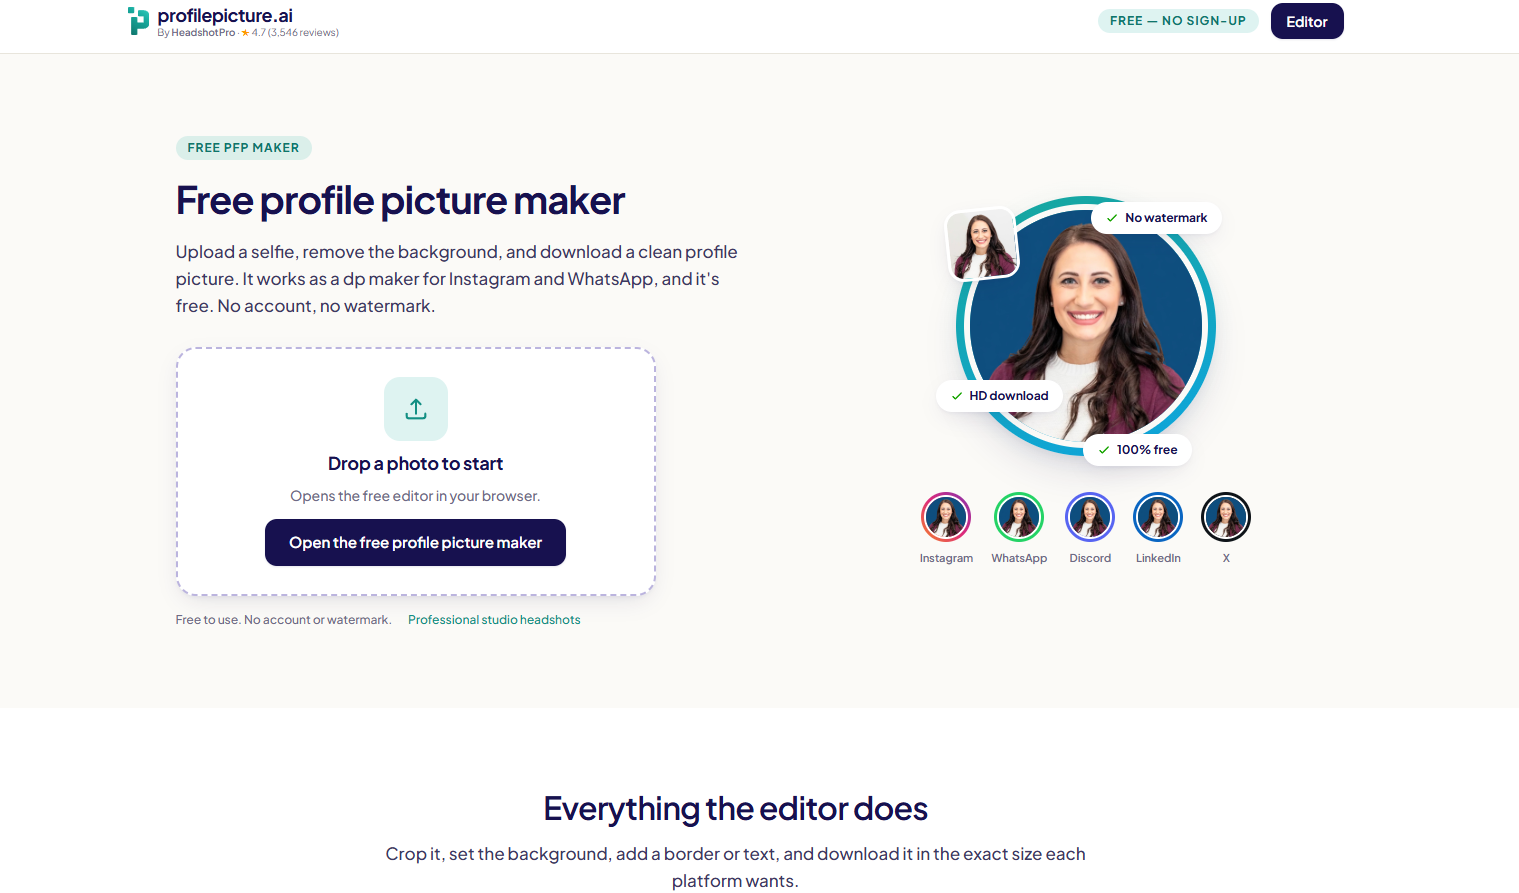Image resolution: width=1519 pixels, height=893 pixels.
Task: Click the Drop a photo to start heading
Action: click(x=415, y=464)
